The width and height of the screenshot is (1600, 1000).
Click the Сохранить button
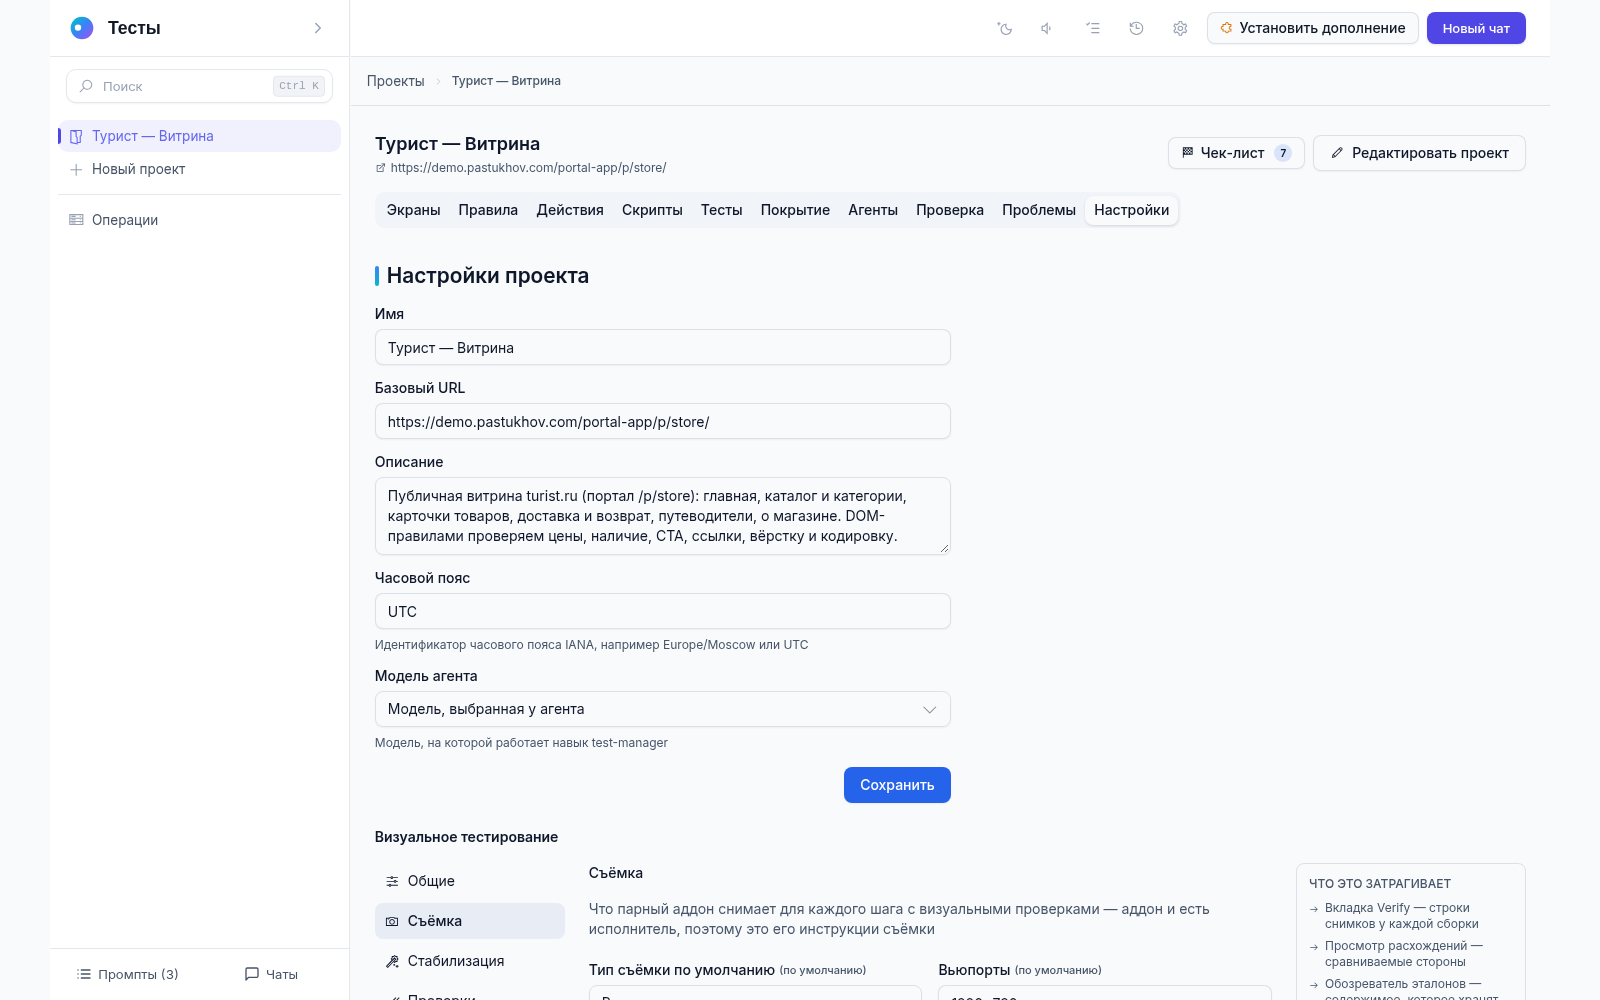click(897, 785)
